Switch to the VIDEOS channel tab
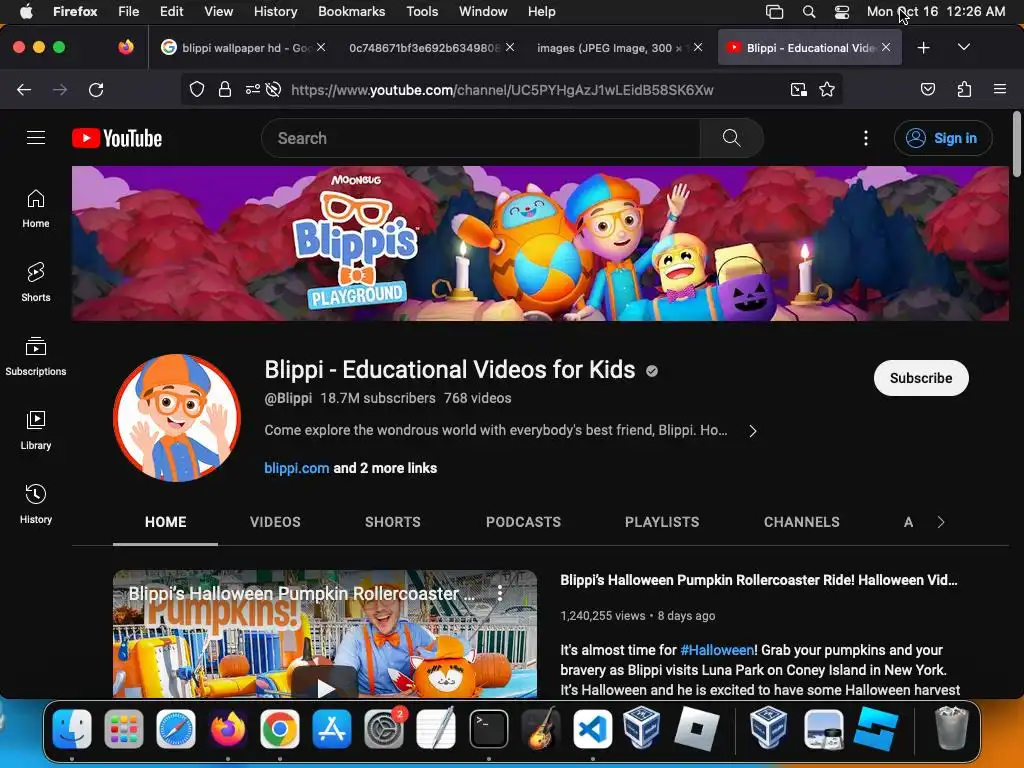 [275, 522]
